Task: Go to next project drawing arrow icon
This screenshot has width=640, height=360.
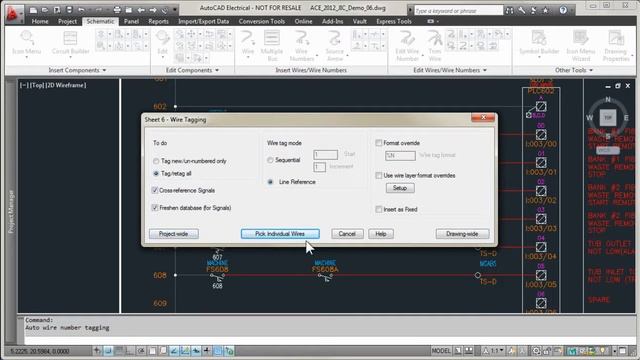Action: 153,10
